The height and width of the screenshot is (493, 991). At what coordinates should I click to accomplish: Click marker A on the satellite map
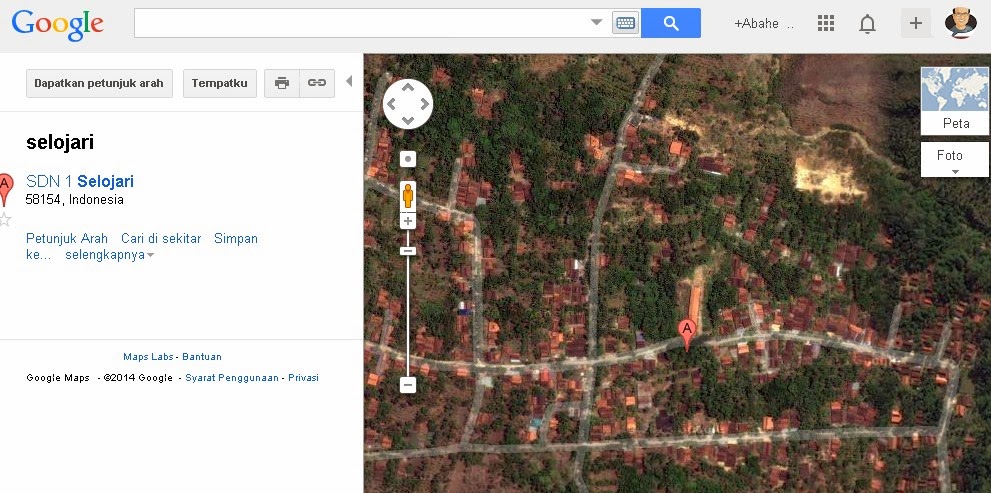click(687, 334)
